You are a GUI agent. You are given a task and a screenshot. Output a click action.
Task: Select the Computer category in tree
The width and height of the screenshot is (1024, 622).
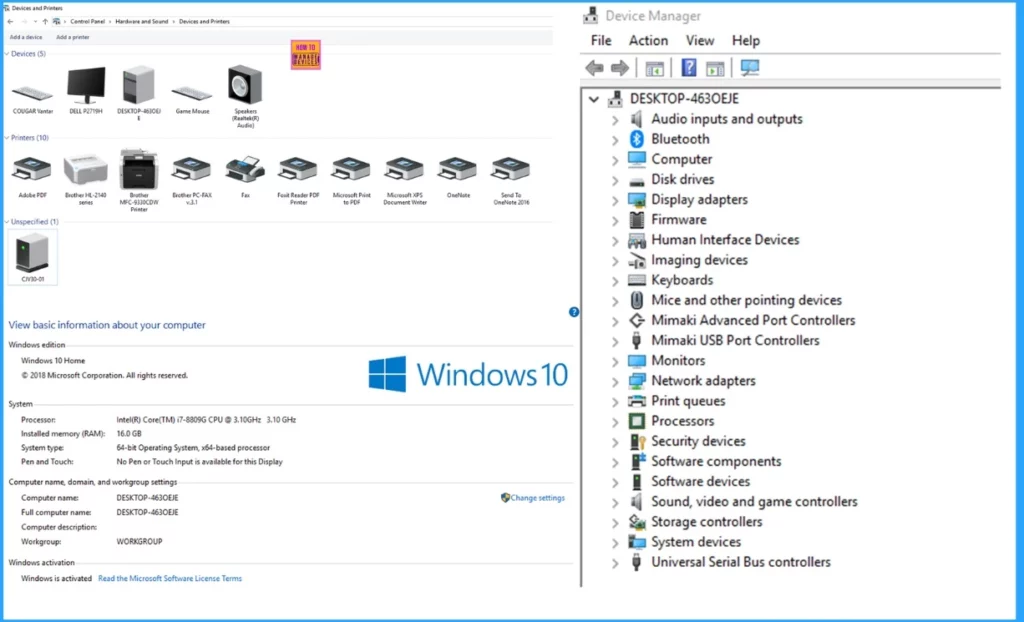click(681, 159)
